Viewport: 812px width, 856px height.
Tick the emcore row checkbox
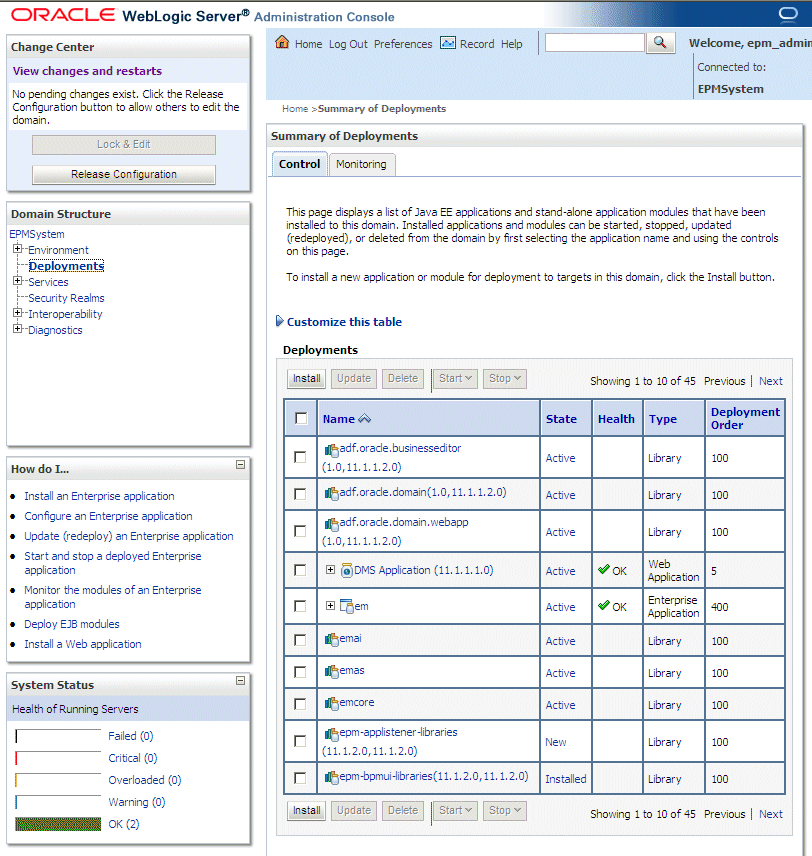click(x=300, y=704)
